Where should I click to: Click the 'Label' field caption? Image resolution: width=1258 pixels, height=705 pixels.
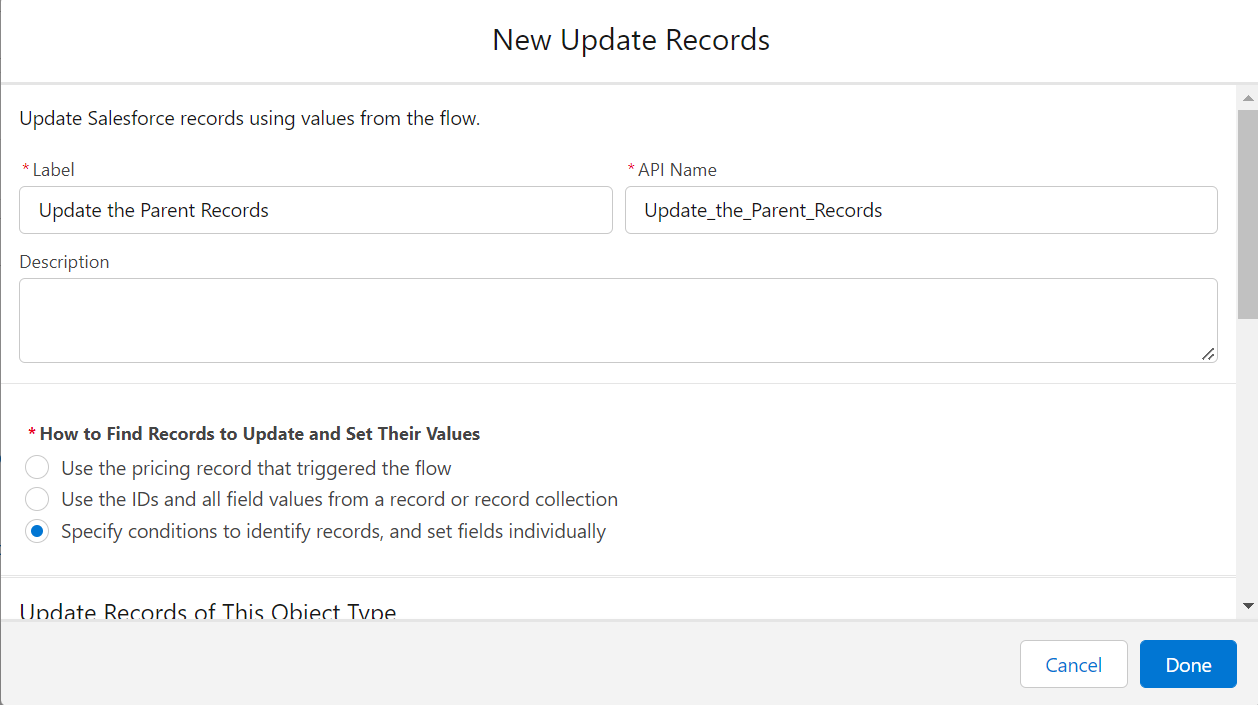click(x=53, y=170)
